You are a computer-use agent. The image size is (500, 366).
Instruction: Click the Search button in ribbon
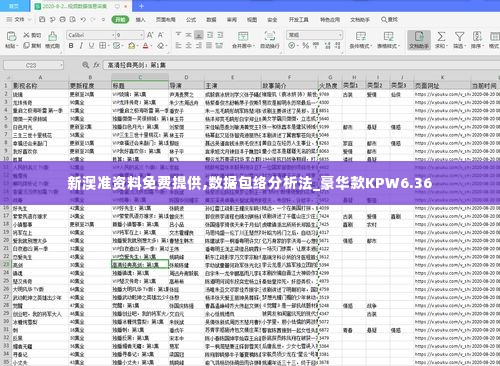pos(389,20)
